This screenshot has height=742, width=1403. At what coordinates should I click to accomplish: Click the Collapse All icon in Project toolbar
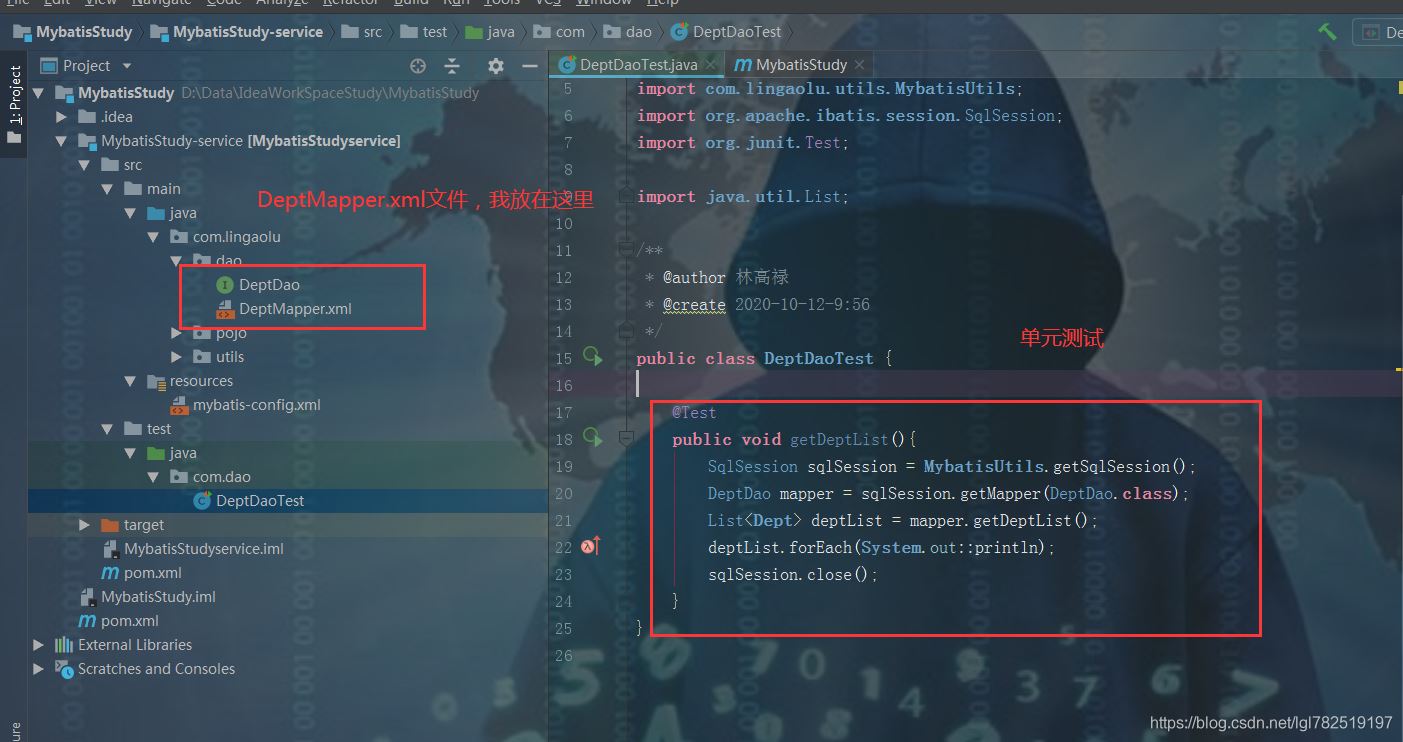[452, 65]
